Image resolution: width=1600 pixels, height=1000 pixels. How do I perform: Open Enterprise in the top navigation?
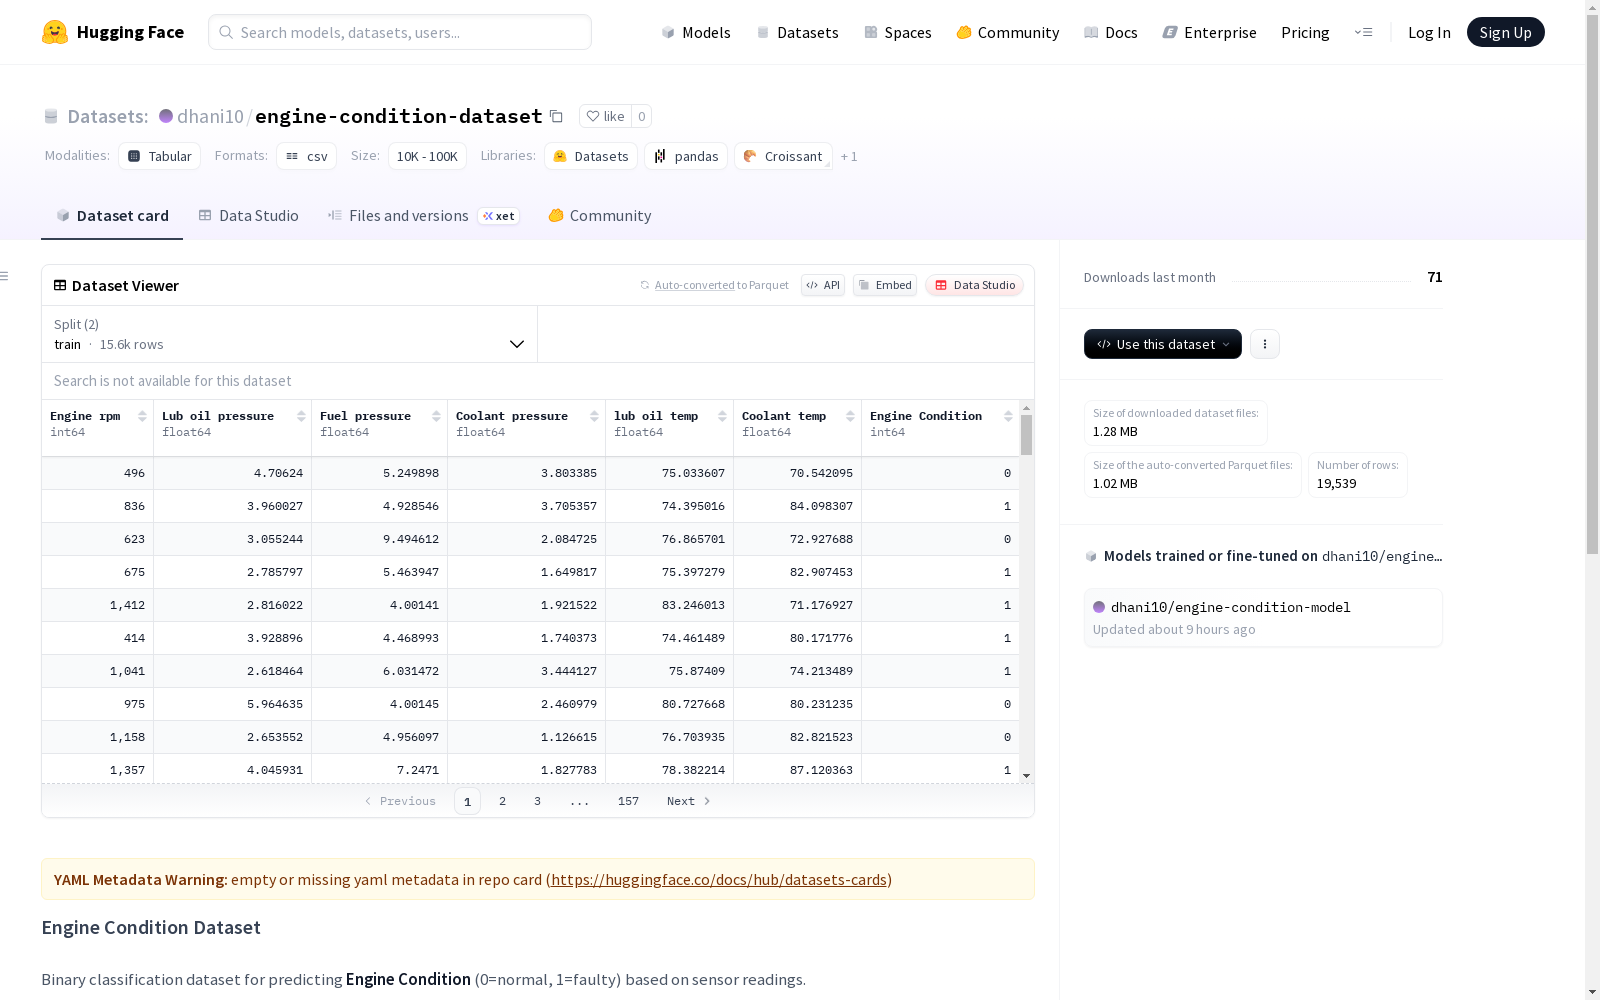(x=1210, y=32)
